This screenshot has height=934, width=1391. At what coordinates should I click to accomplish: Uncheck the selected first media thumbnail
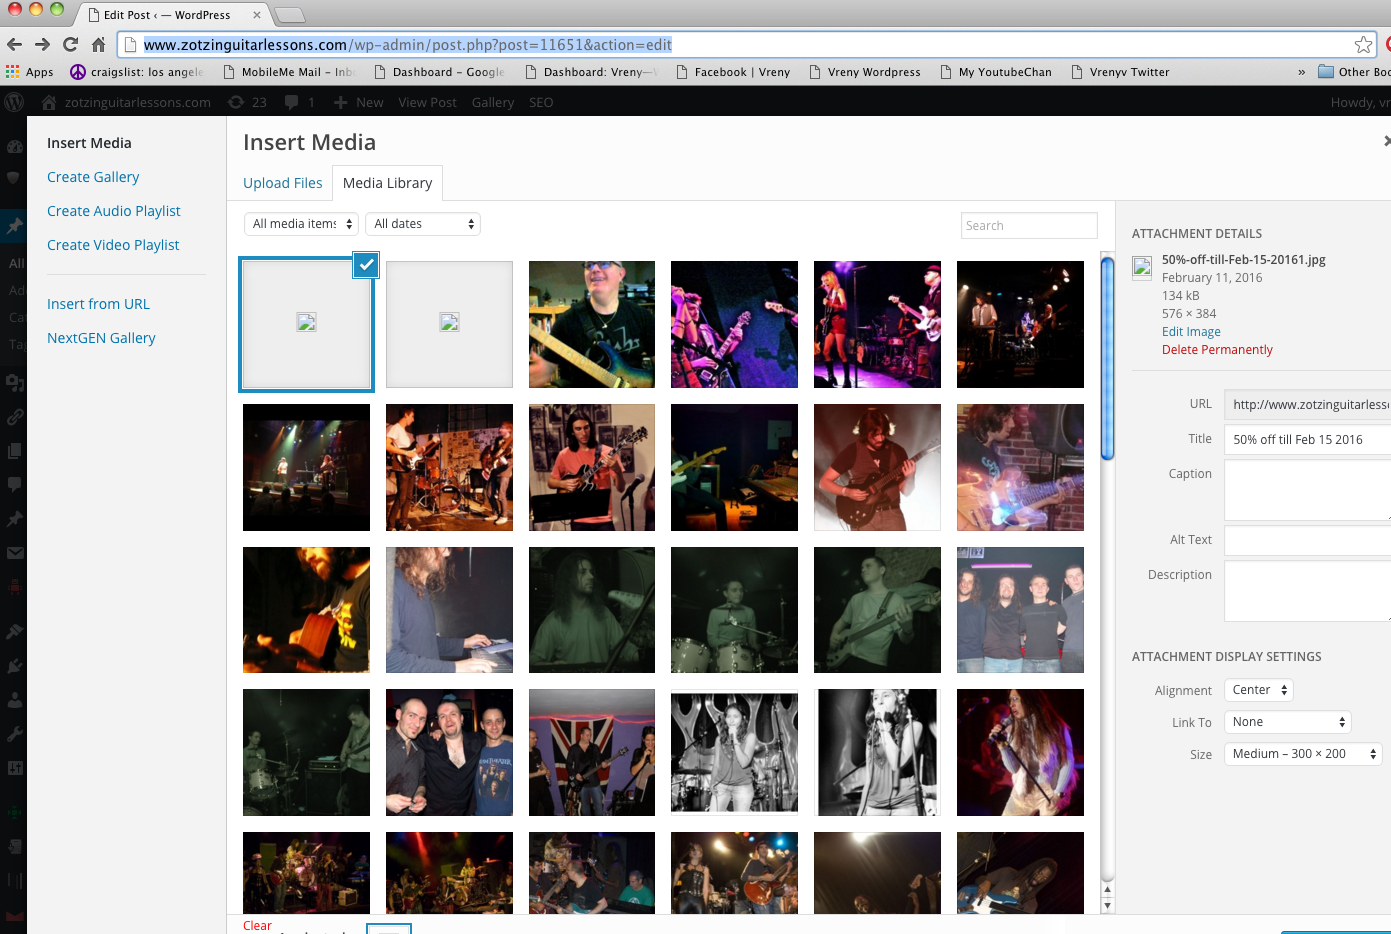366,265
